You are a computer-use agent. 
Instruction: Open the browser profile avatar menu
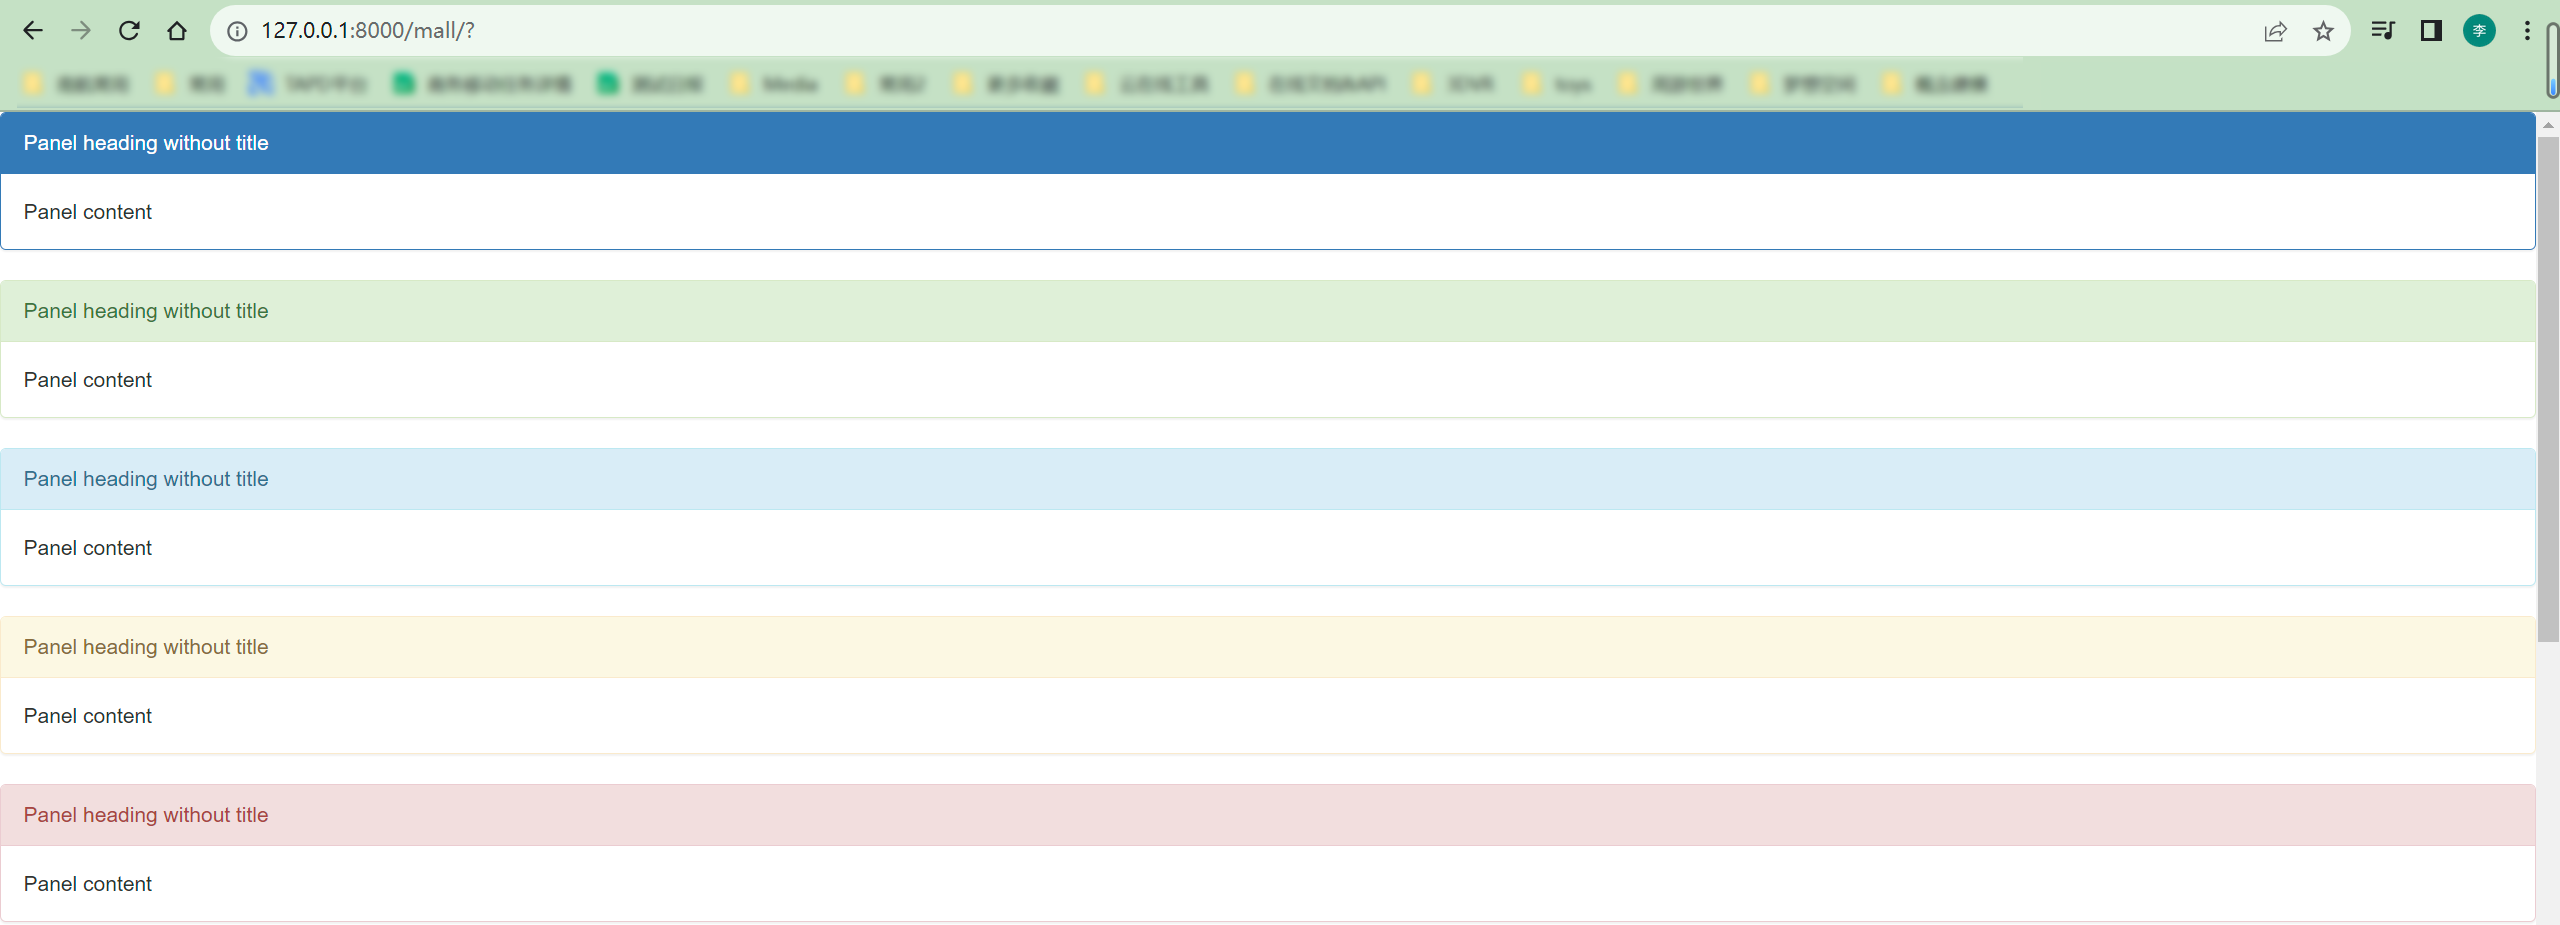click(2479, 30)
